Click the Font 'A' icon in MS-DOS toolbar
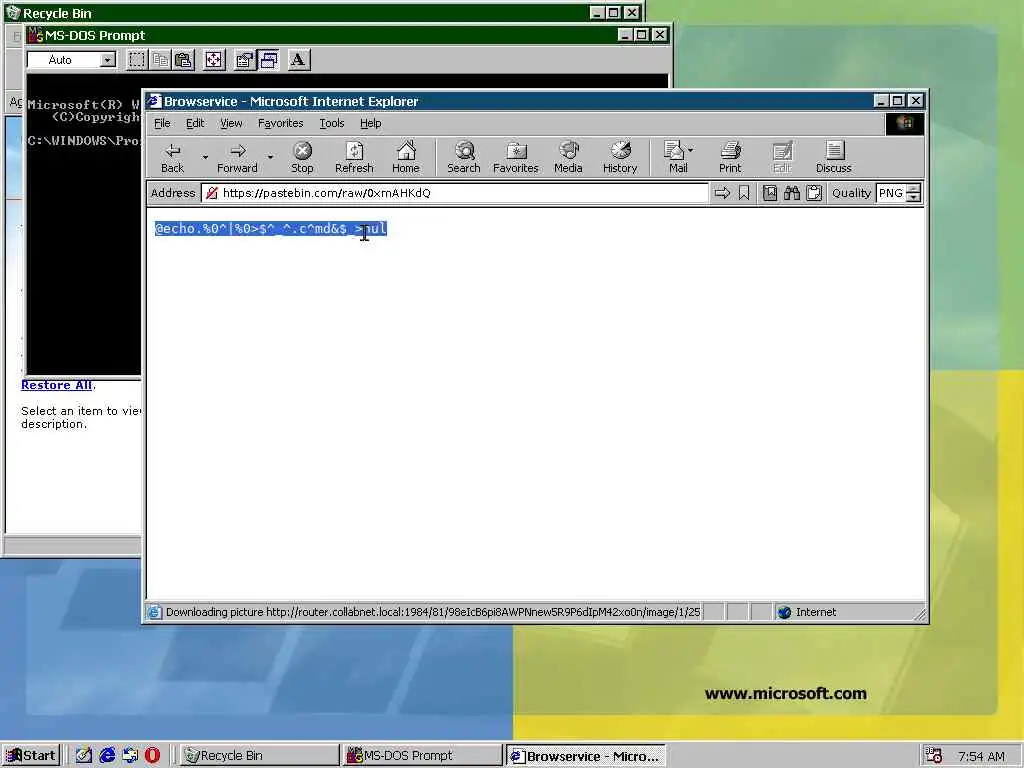The width and height of the screenshot is (1024, 768). coord(298,60)
